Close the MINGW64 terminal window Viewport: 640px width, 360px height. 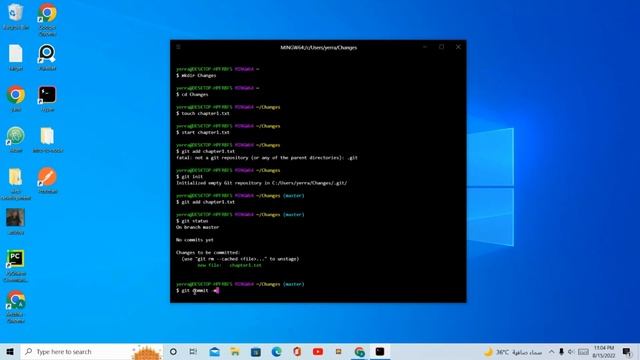coord(458,47)
